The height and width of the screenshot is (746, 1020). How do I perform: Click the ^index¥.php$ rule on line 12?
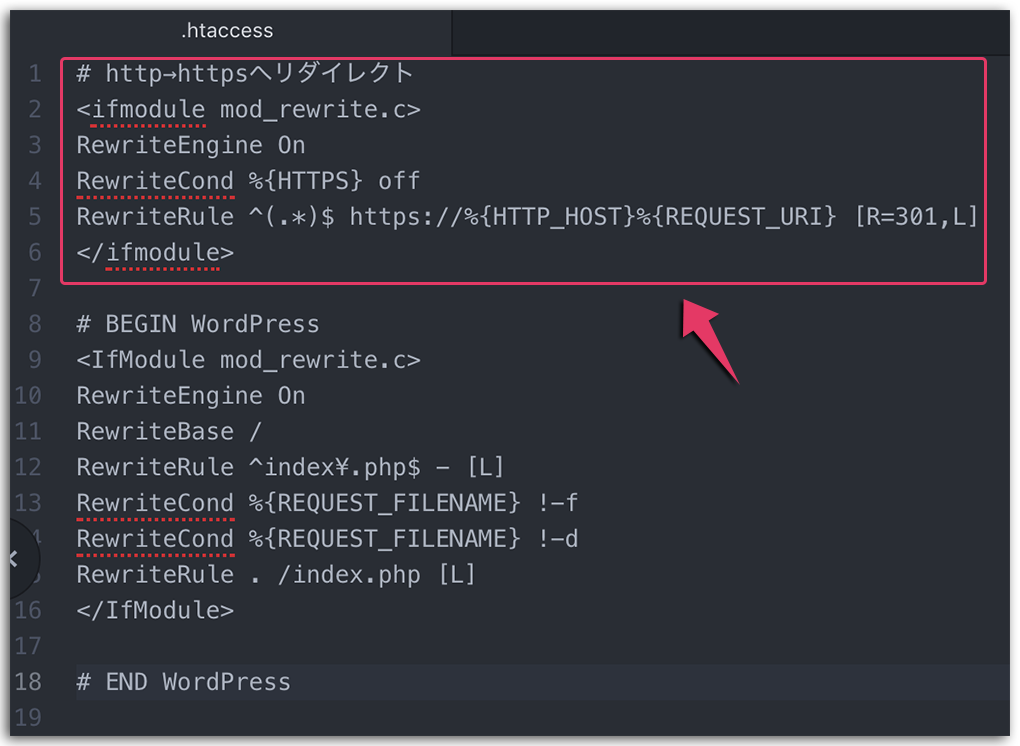click(333, 467)
